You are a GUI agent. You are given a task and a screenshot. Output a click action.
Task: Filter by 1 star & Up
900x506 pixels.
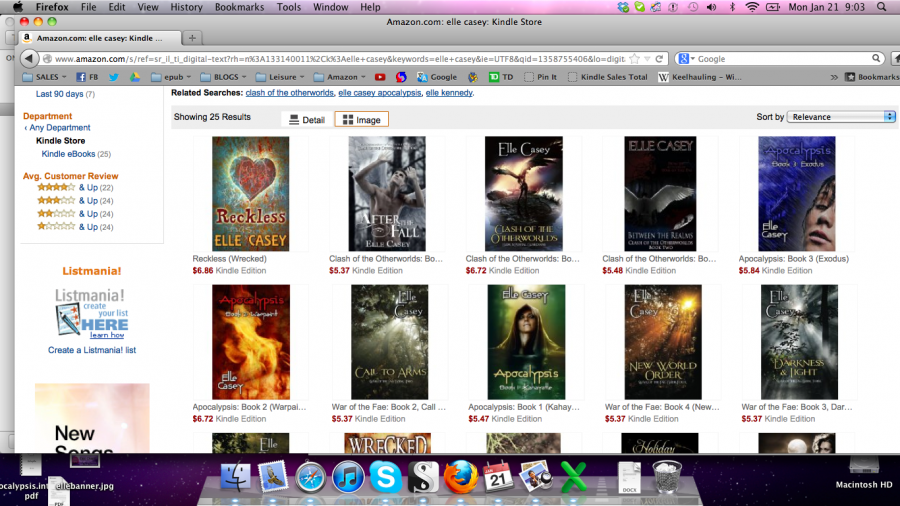tap(75, 227)
